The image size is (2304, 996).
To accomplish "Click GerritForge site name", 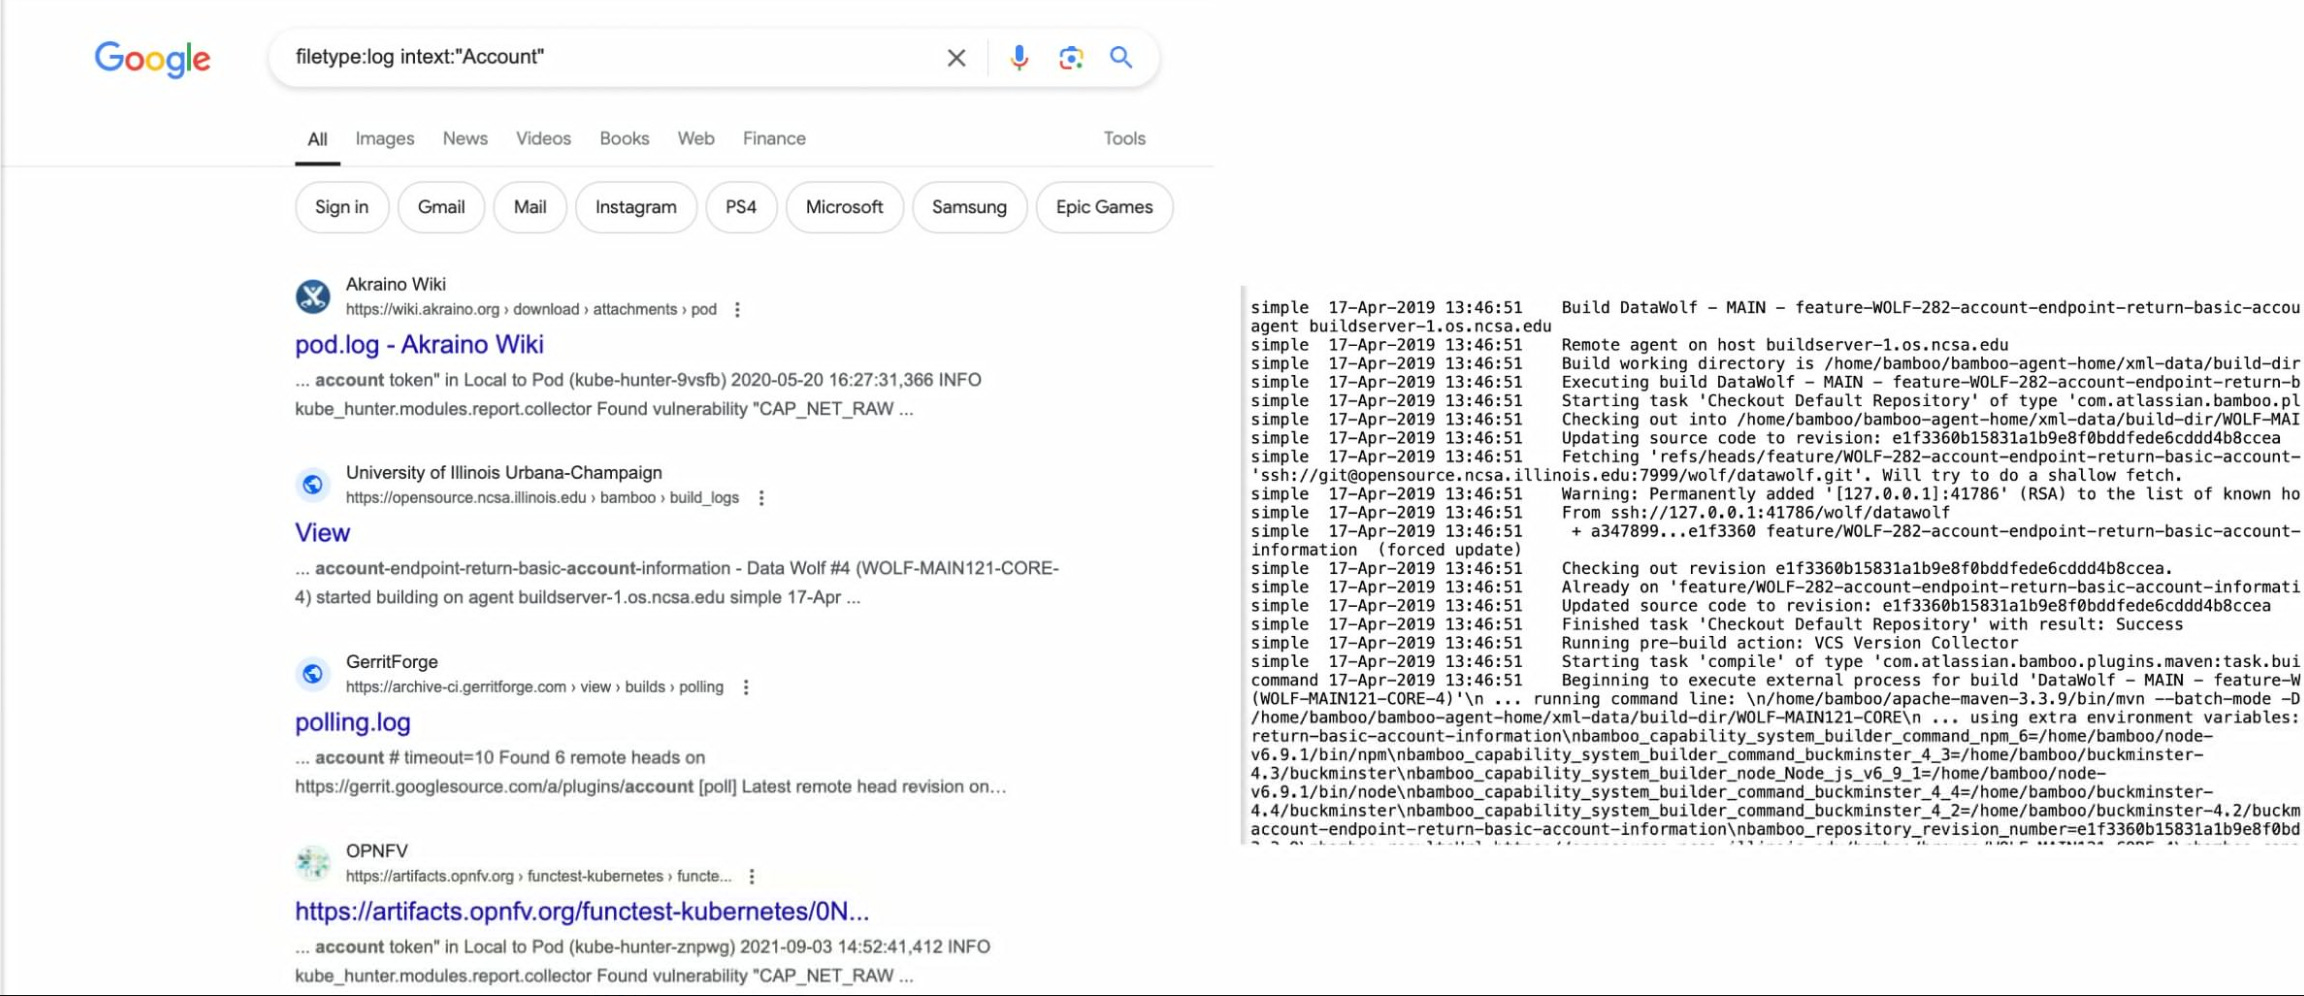I will (392, 662).
